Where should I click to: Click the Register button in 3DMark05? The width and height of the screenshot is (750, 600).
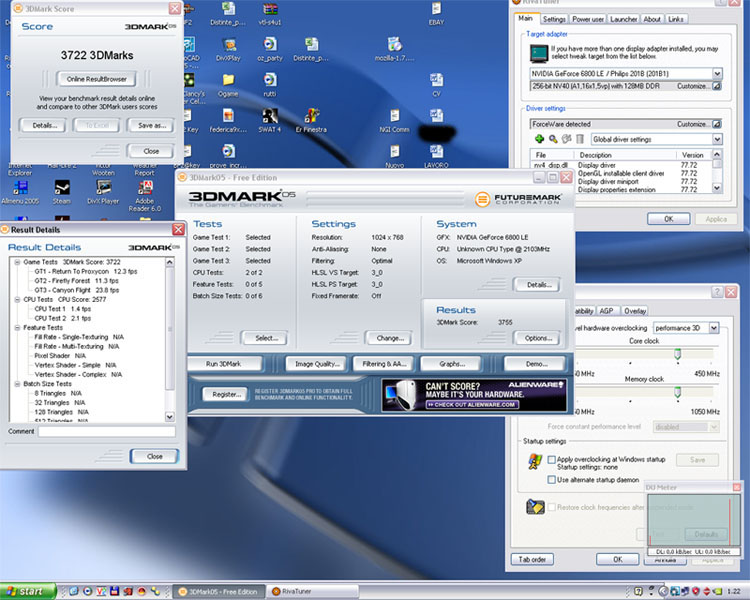pos(226,395)
